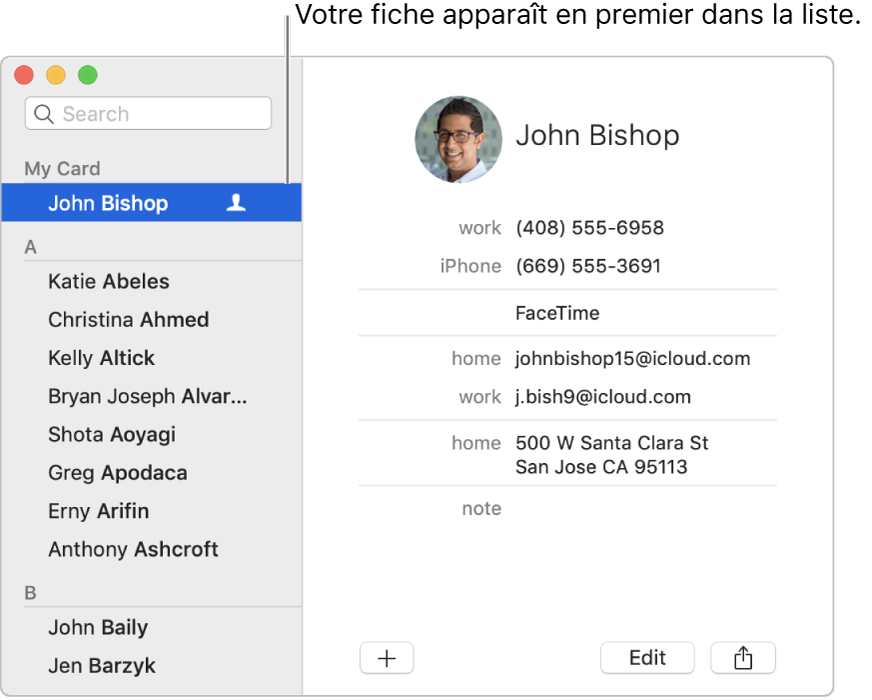This screenshot has height=700, width=872.
Task: Click the iPhone label
Action: 470,266
